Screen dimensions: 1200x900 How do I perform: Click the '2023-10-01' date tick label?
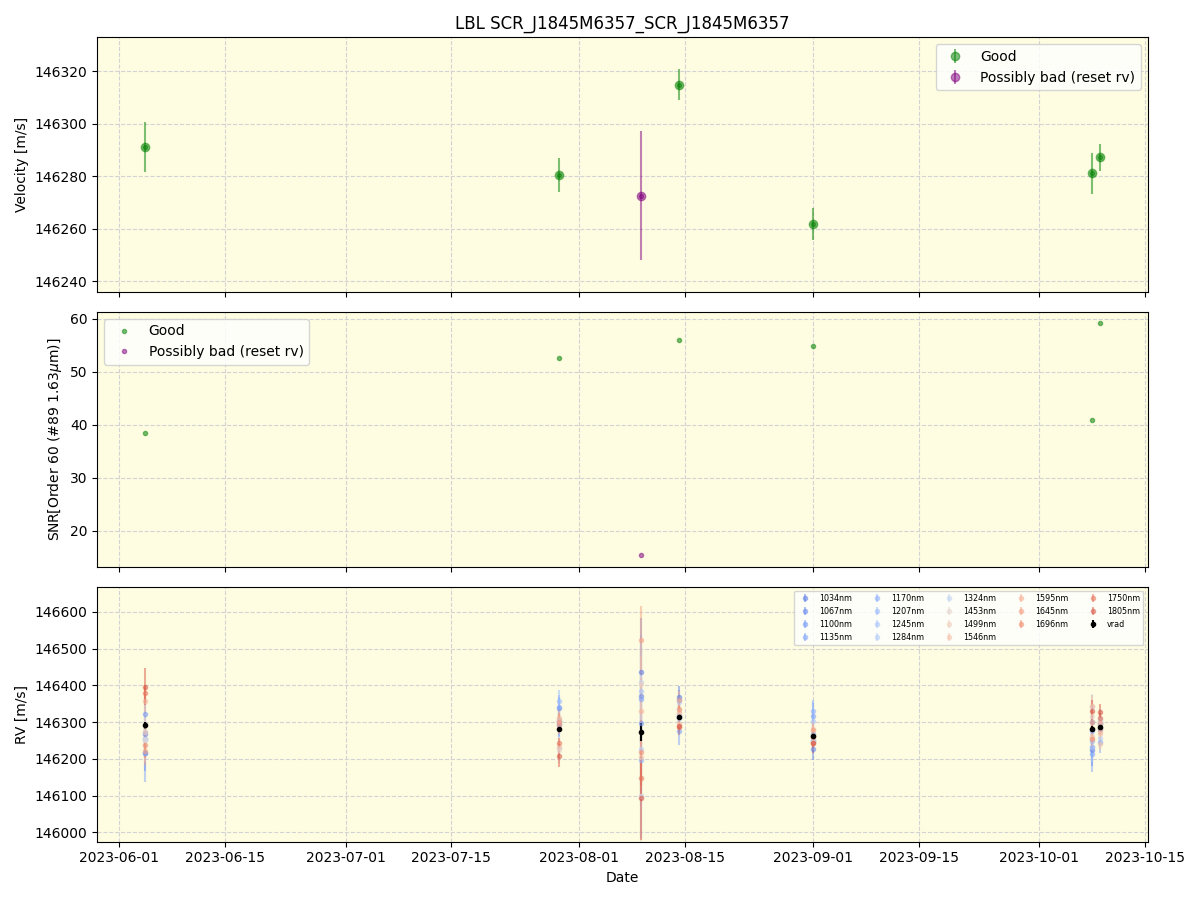pos(1040,857)
